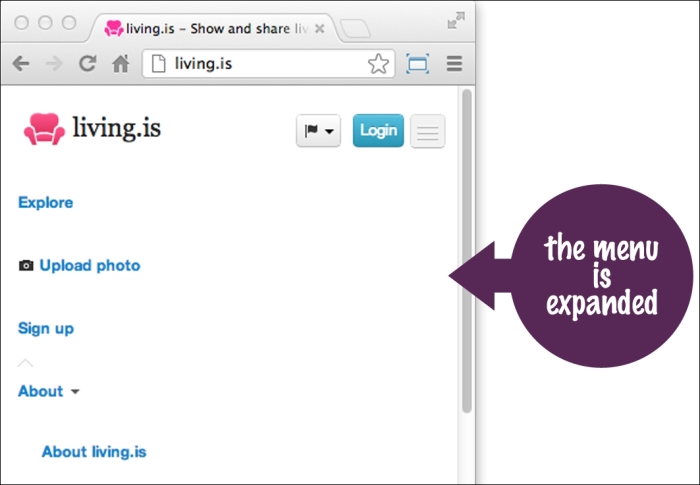Open a new tab next to living.is
The width and height of the screenshot is (700, 485).
[355, 29]
